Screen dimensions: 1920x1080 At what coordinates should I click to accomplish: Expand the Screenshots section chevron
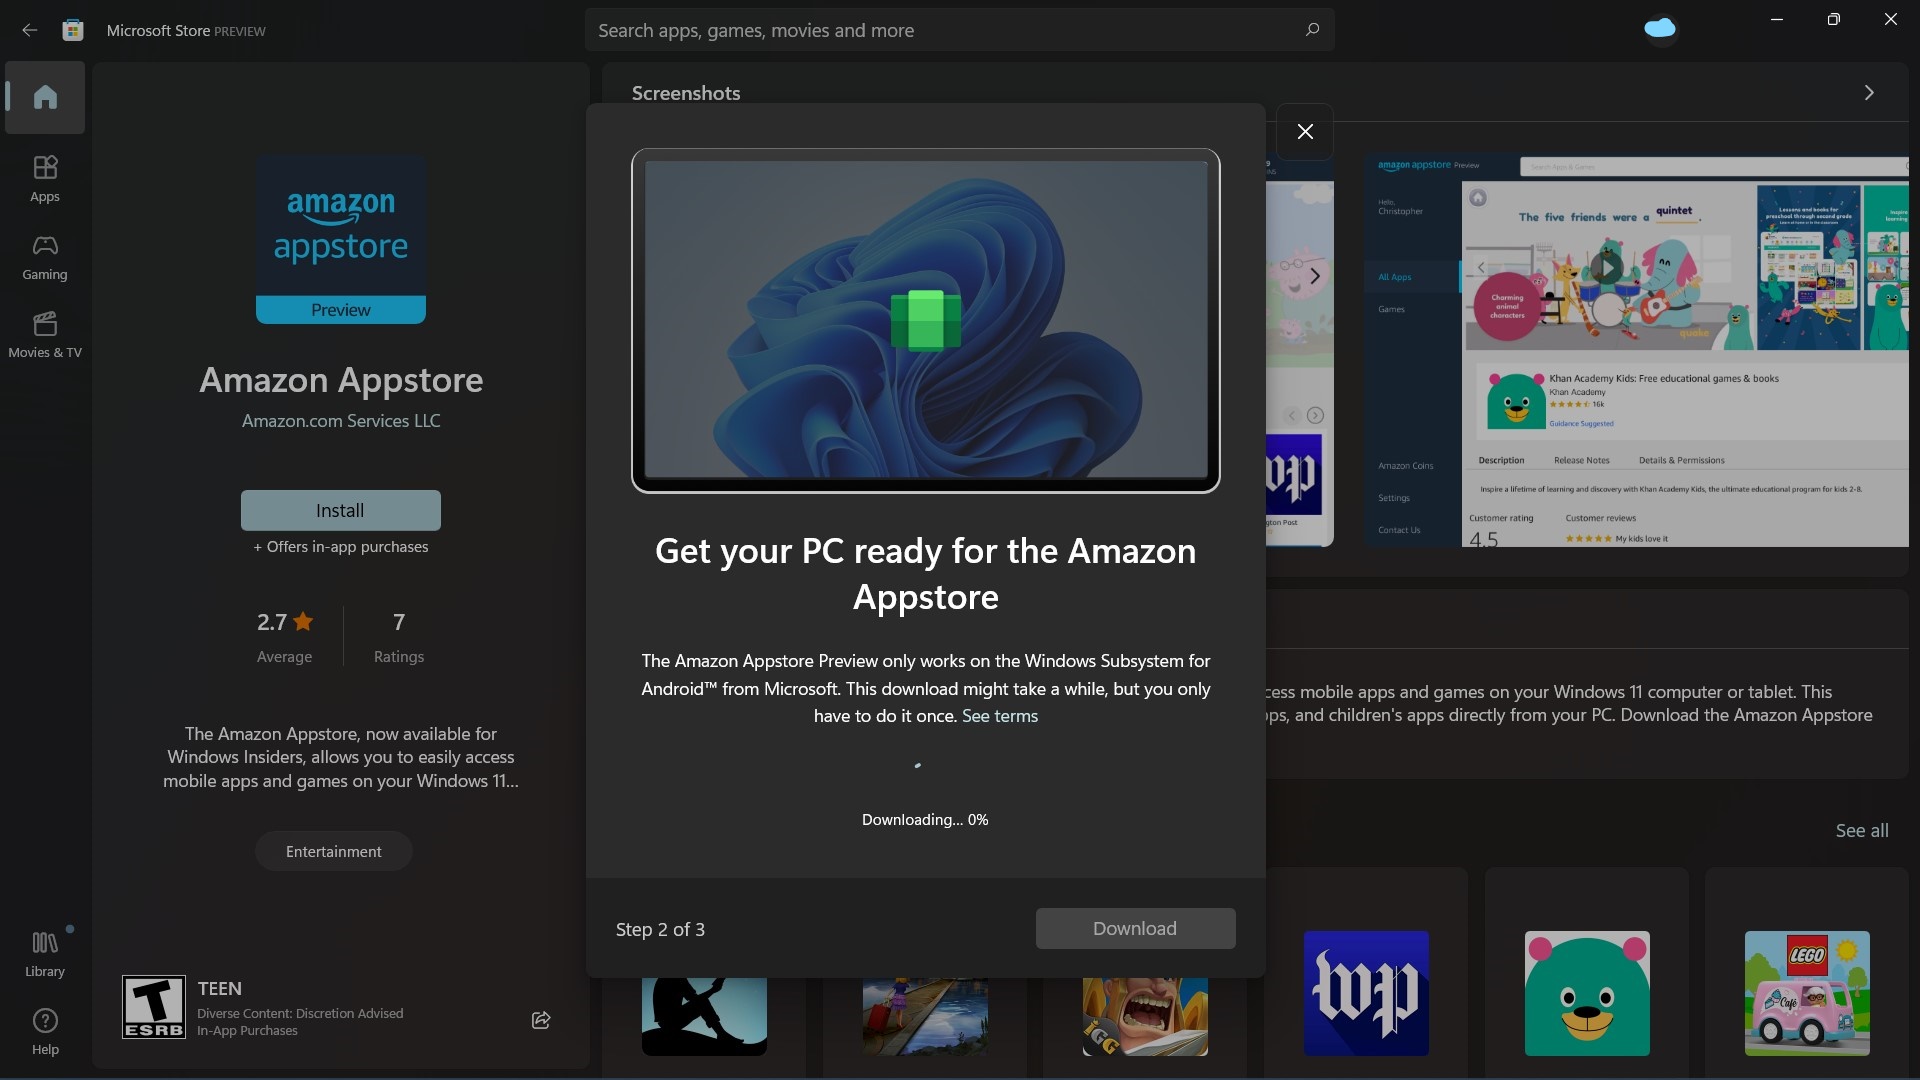(1868, 93)
